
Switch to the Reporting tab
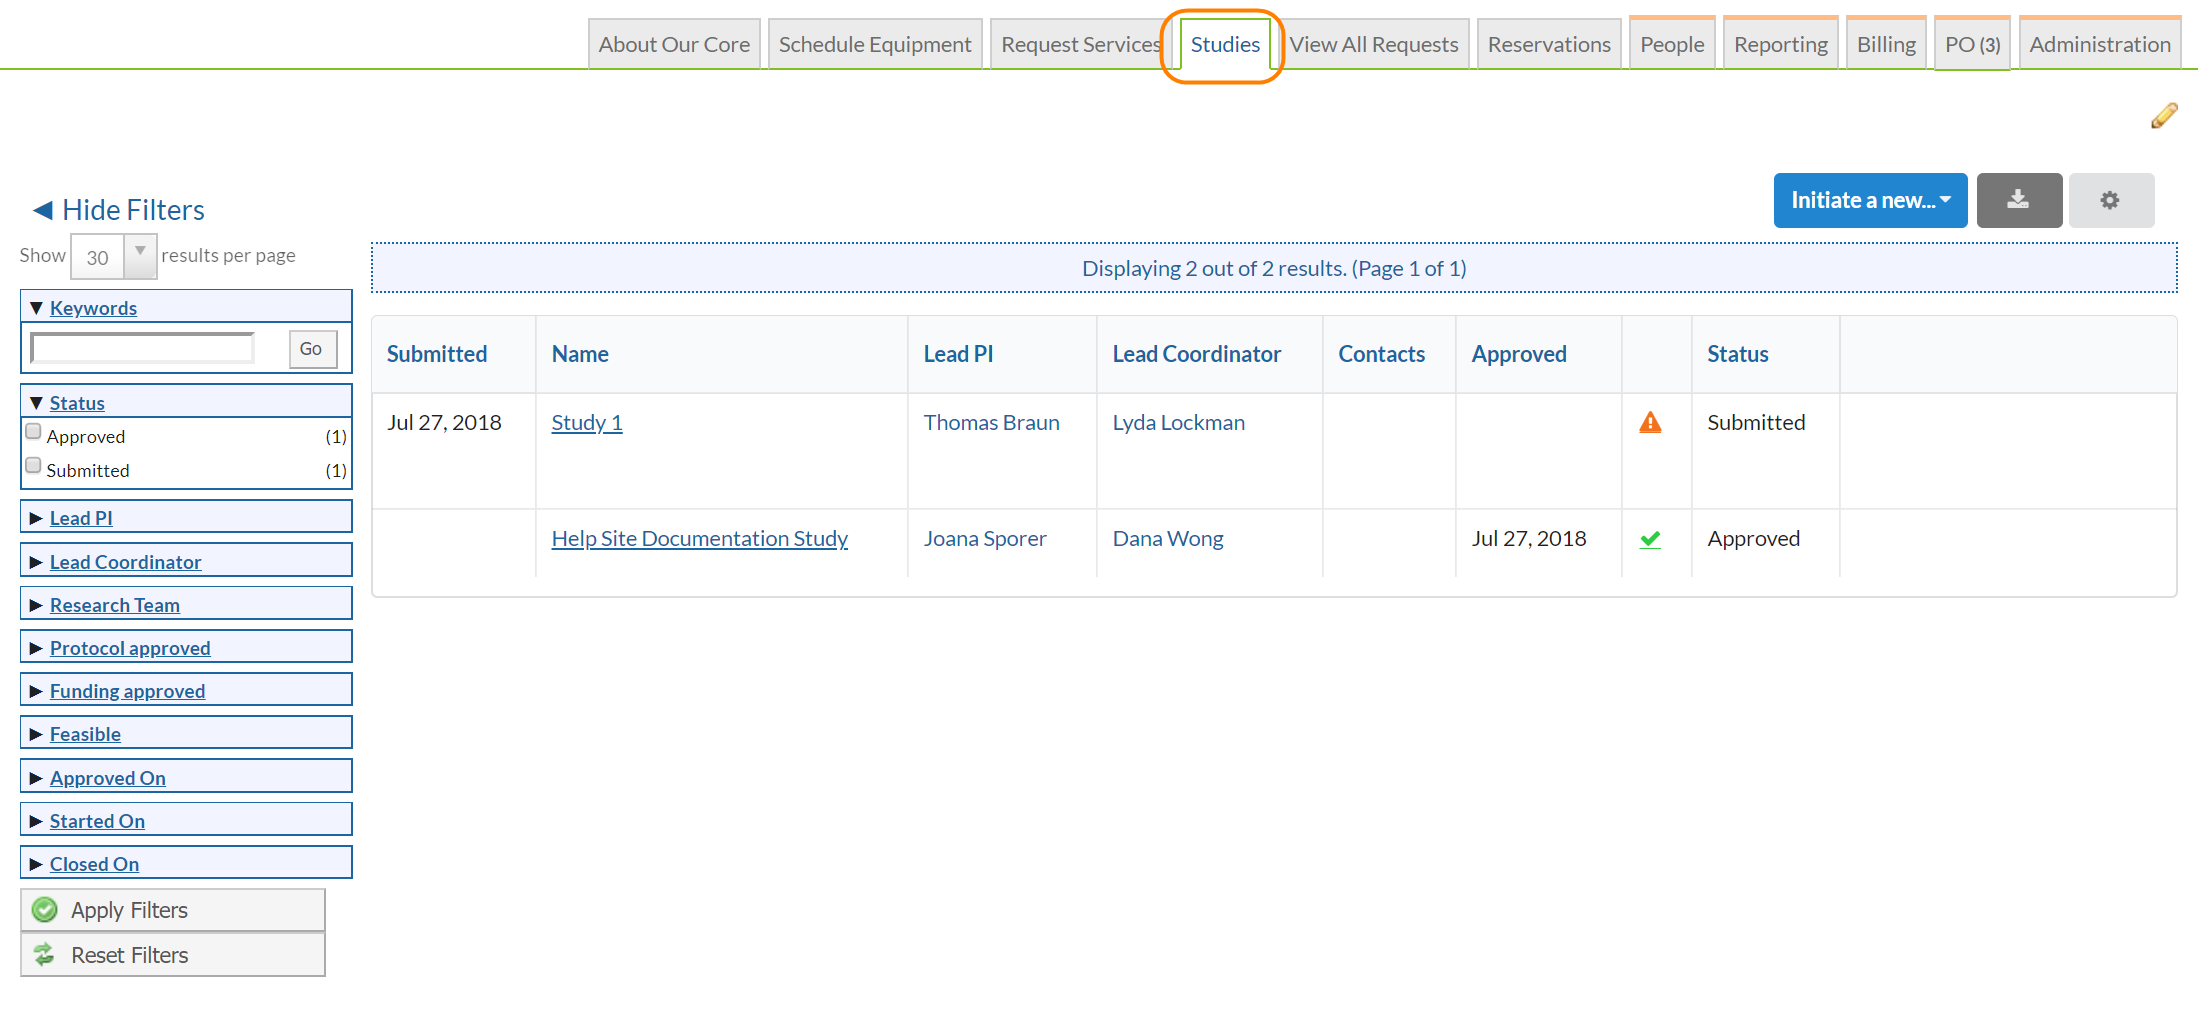click(1780, 45)
